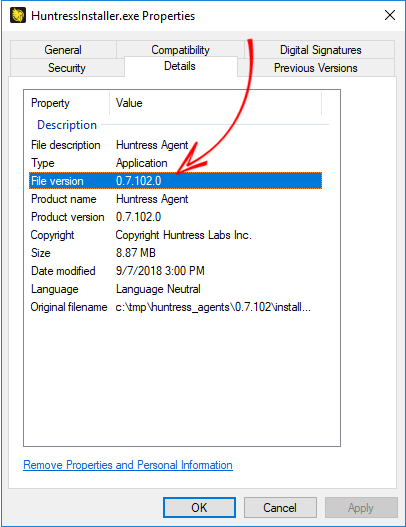Select the File description row
This screenshot has width=406, height=527.
click(x=175, y=145)
